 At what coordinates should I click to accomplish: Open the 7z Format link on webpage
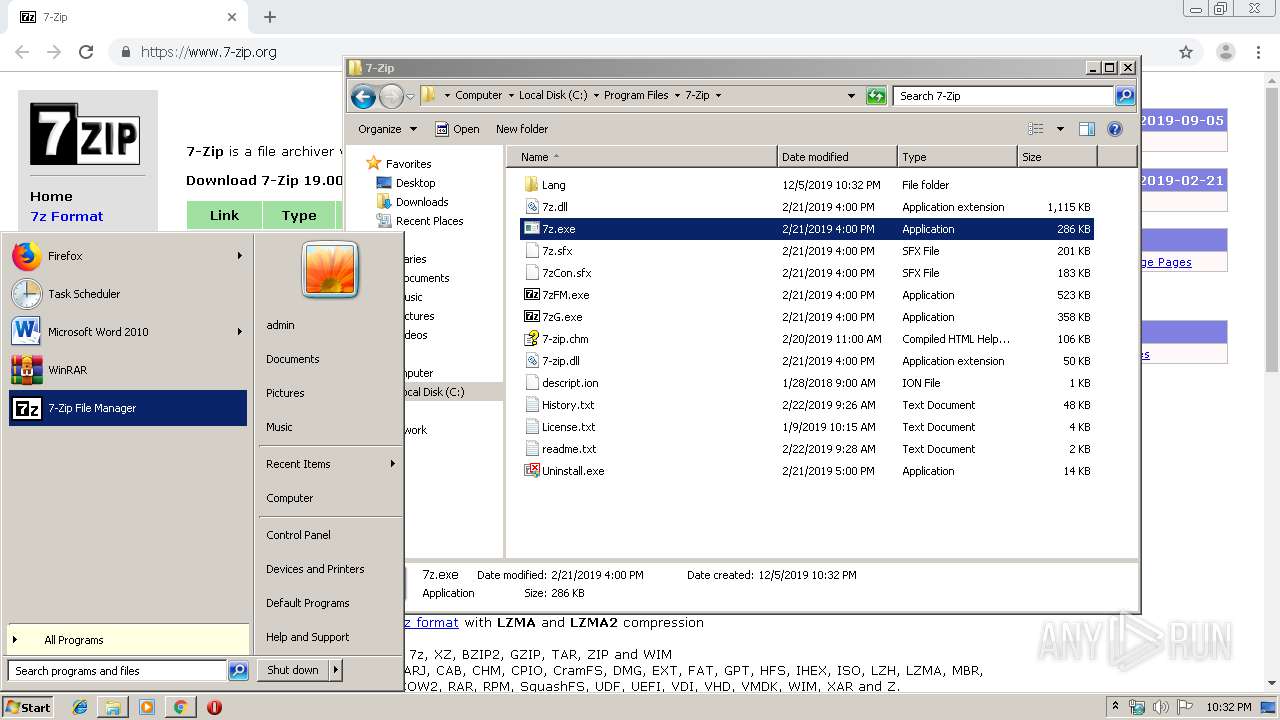pyautogui.click(x=67, y=216)
